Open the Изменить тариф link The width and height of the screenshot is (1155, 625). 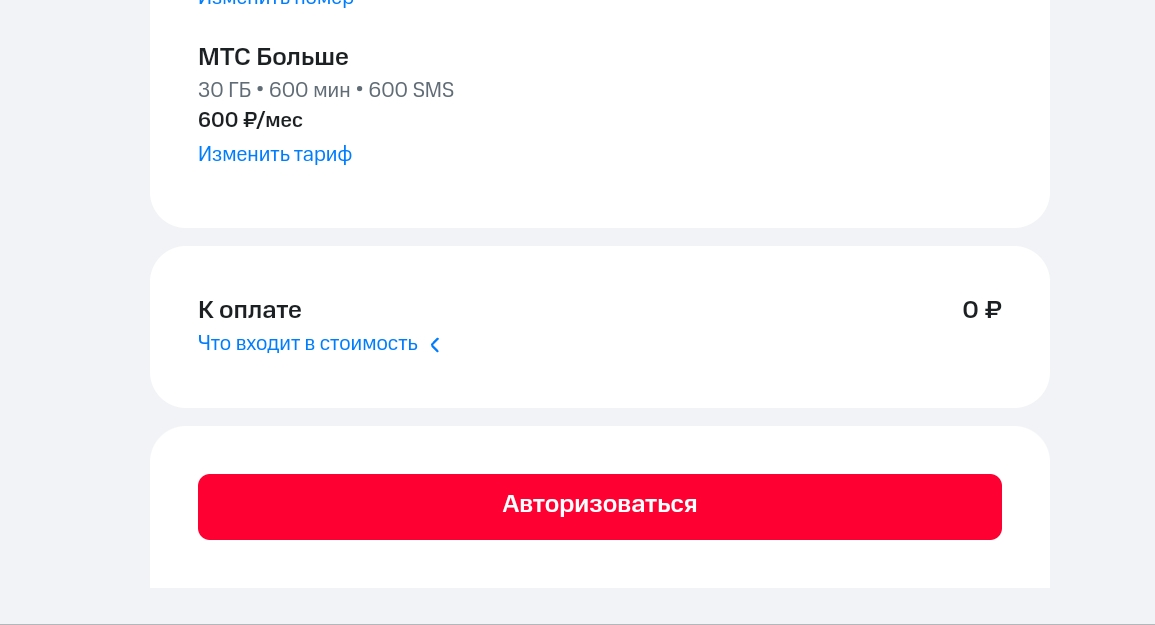[275, 154]
